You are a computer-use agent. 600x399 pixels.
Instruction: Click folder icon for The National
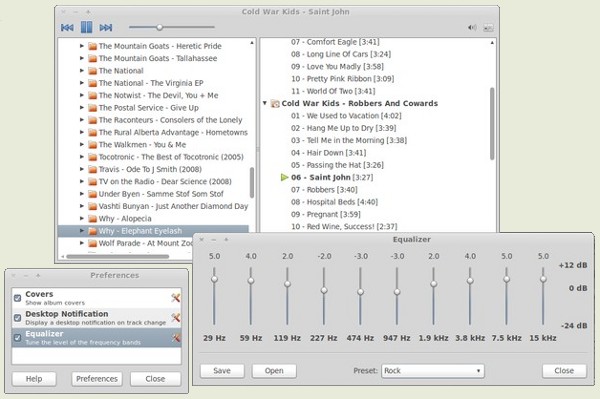click(92, 71)
